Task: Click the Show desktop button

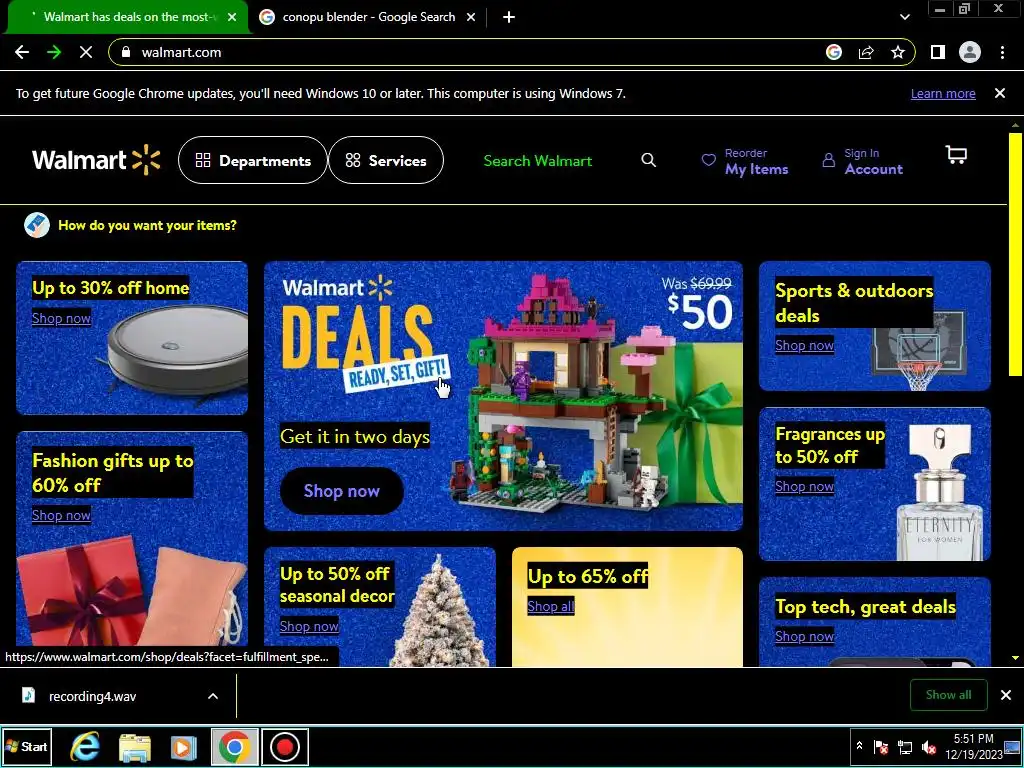Action: [x=1013, y=746]
